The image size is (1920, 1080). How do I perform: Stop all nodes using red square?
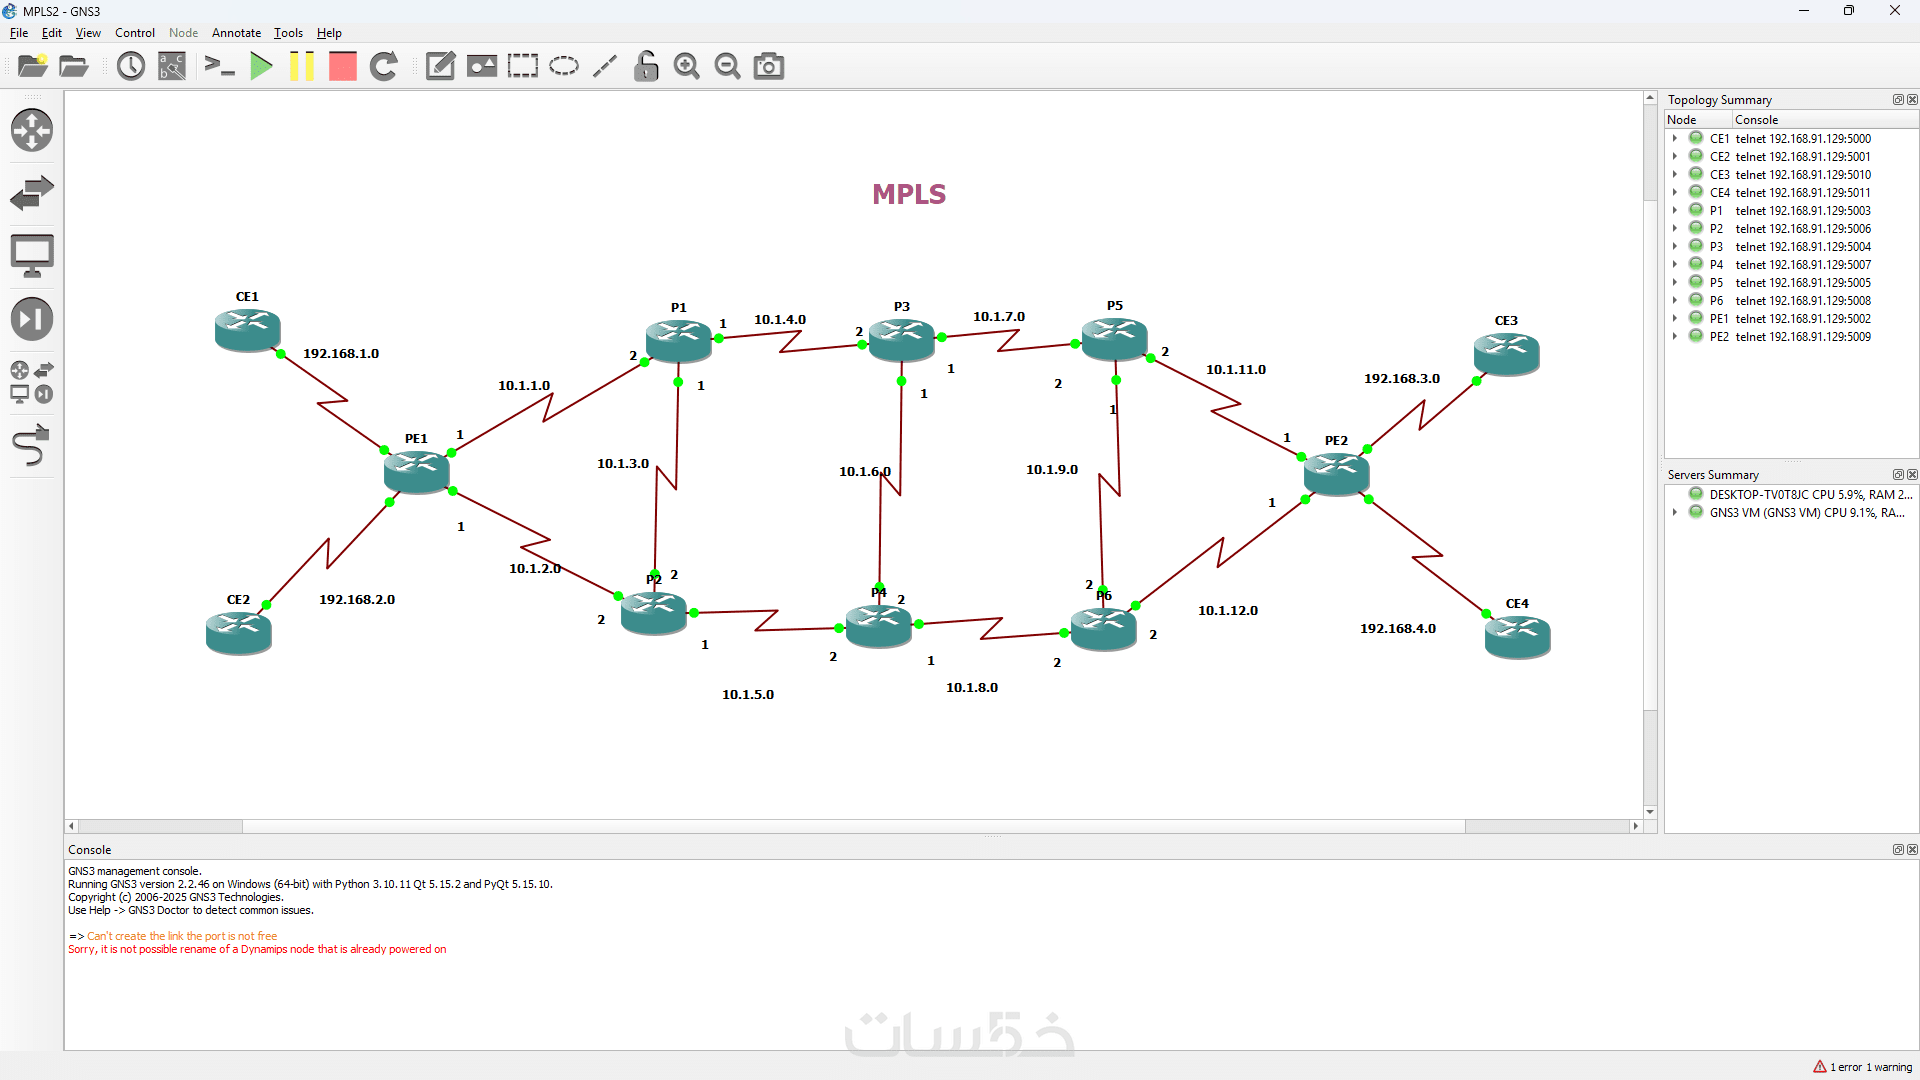pos(343,67)
